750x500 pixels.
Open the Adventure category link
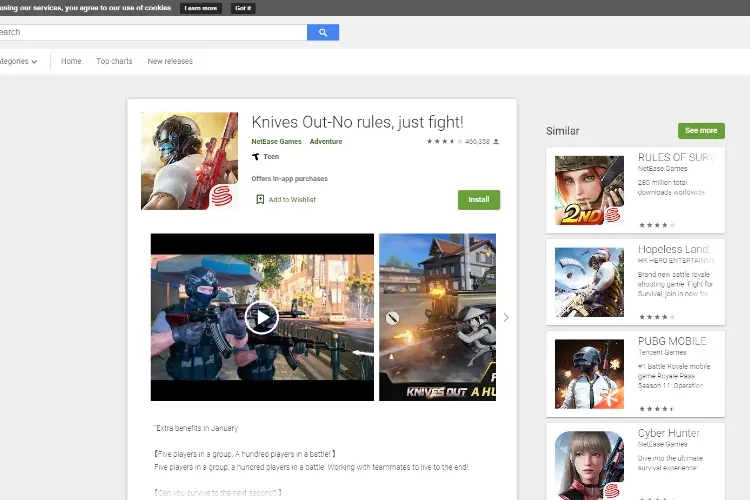point(326,142)
